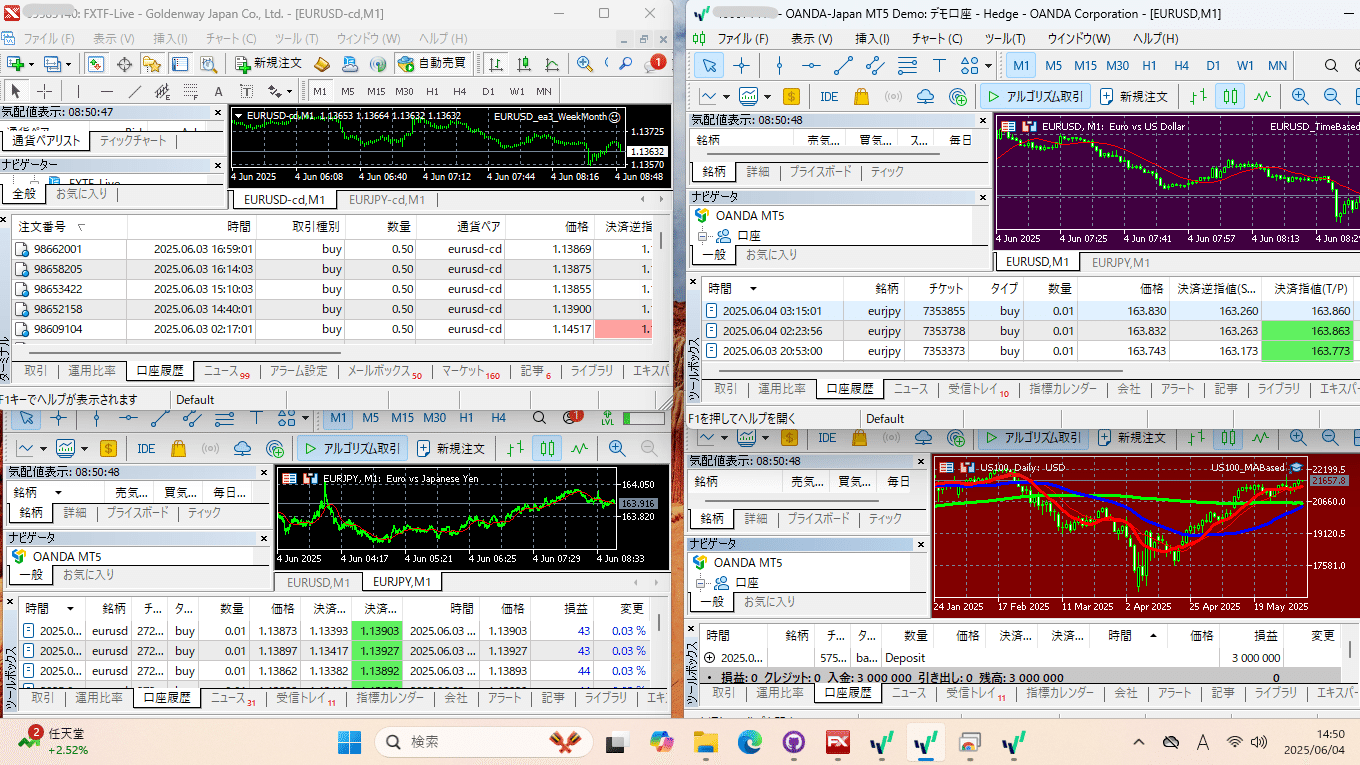Open ティックチャート tab in FXTF window
Screen dimensions: 1360x765
coord(133,141)
